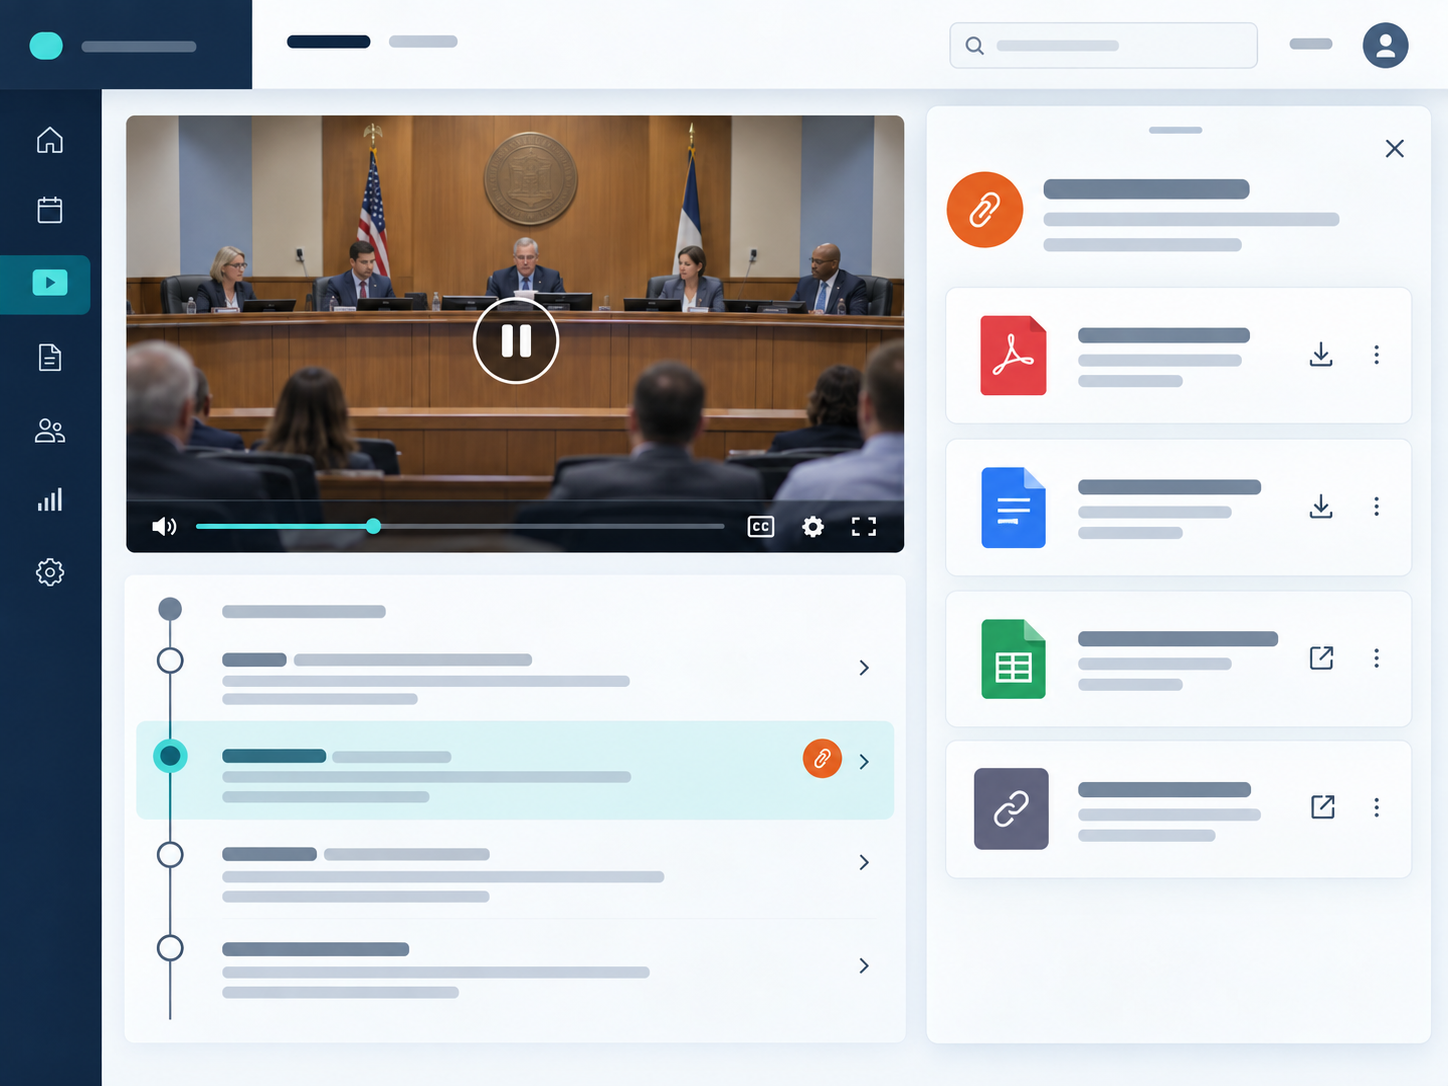Screen dimensions: 1448x1086
Task: Download the blue document attachment
Action: pos(1321,507)
